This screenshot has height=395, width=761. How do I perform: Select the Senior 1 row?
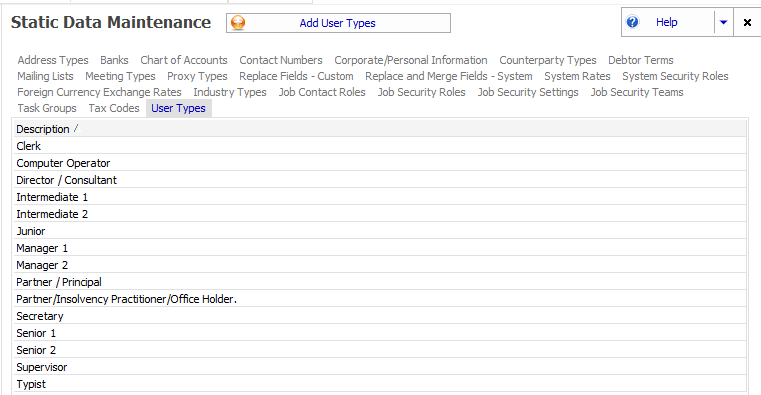point(380,333)
